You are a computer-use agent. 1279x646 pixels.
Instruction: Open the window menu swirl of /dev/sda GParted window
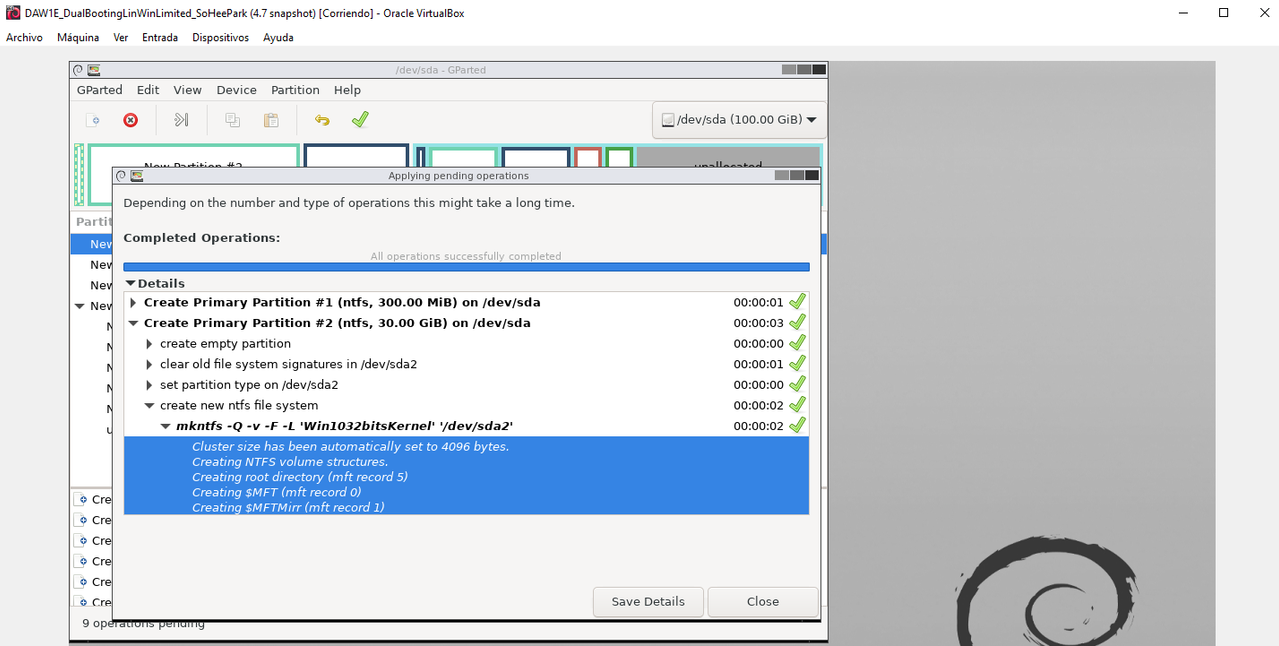point(78,70)
